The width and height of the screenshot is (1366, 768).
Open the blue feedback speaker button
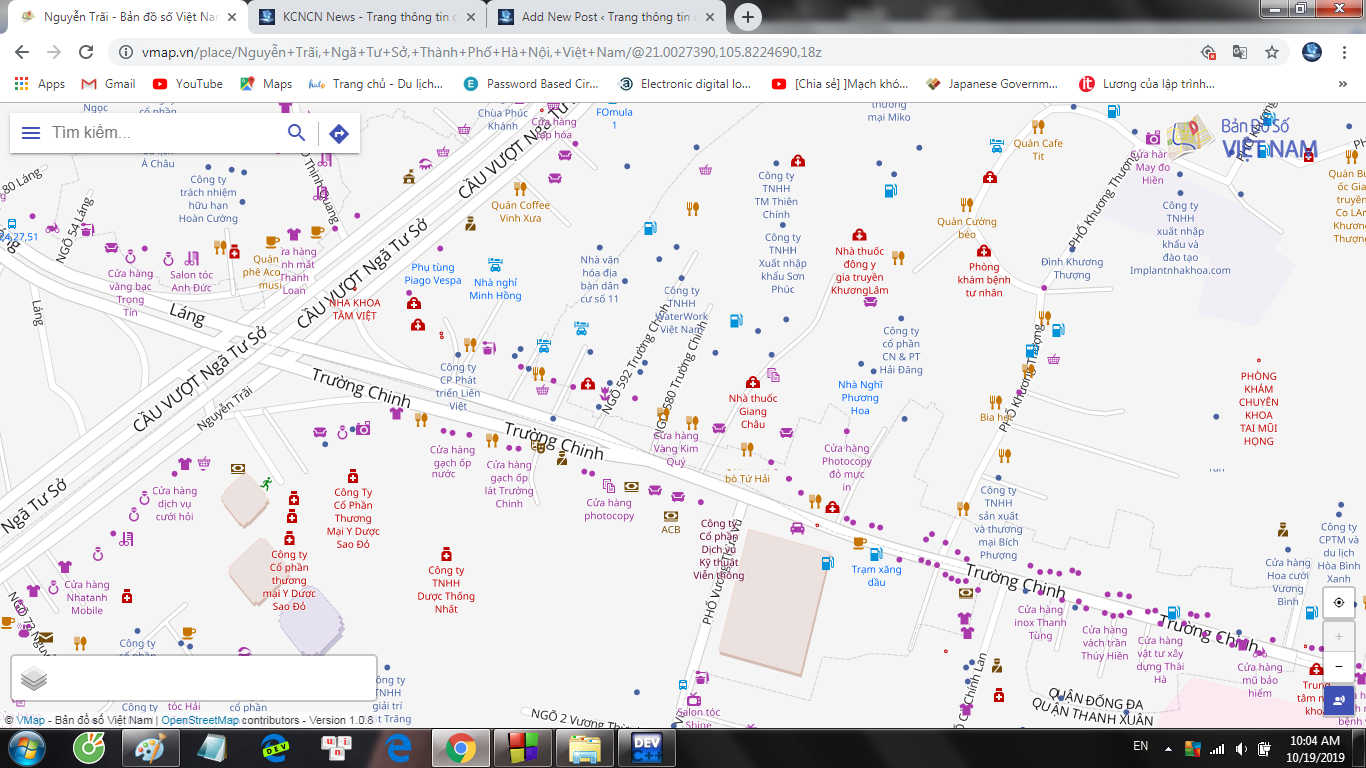(x=1339, y=701)
